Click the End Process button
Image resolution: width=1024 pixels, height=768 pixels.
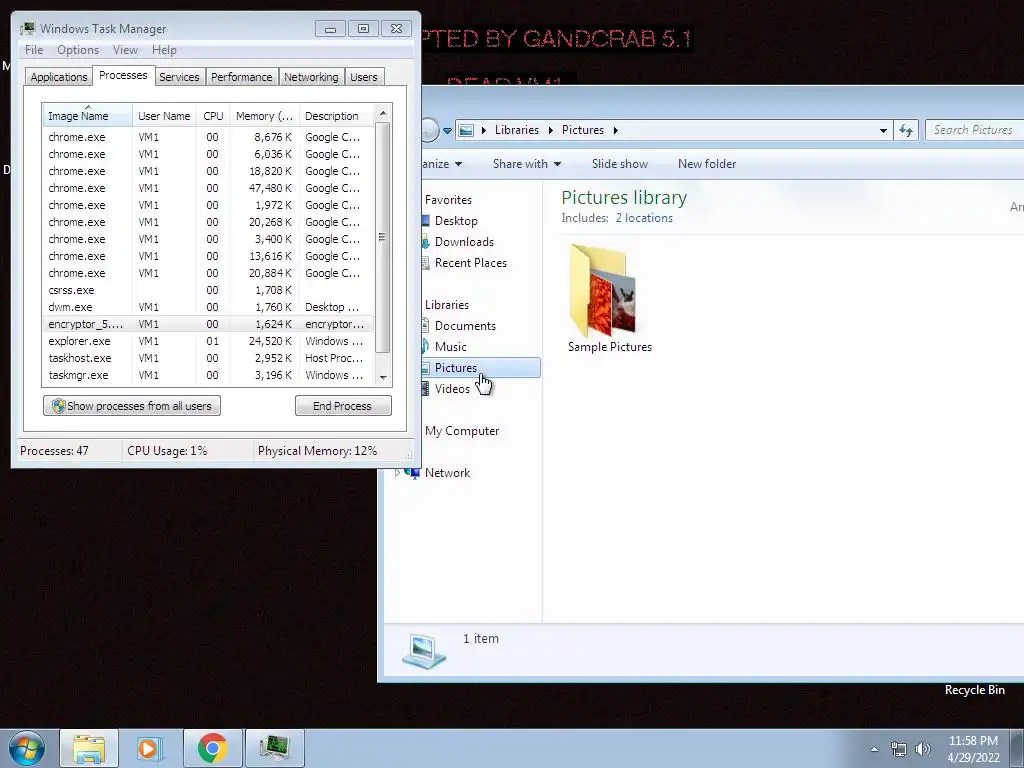(x=343, y=406)
